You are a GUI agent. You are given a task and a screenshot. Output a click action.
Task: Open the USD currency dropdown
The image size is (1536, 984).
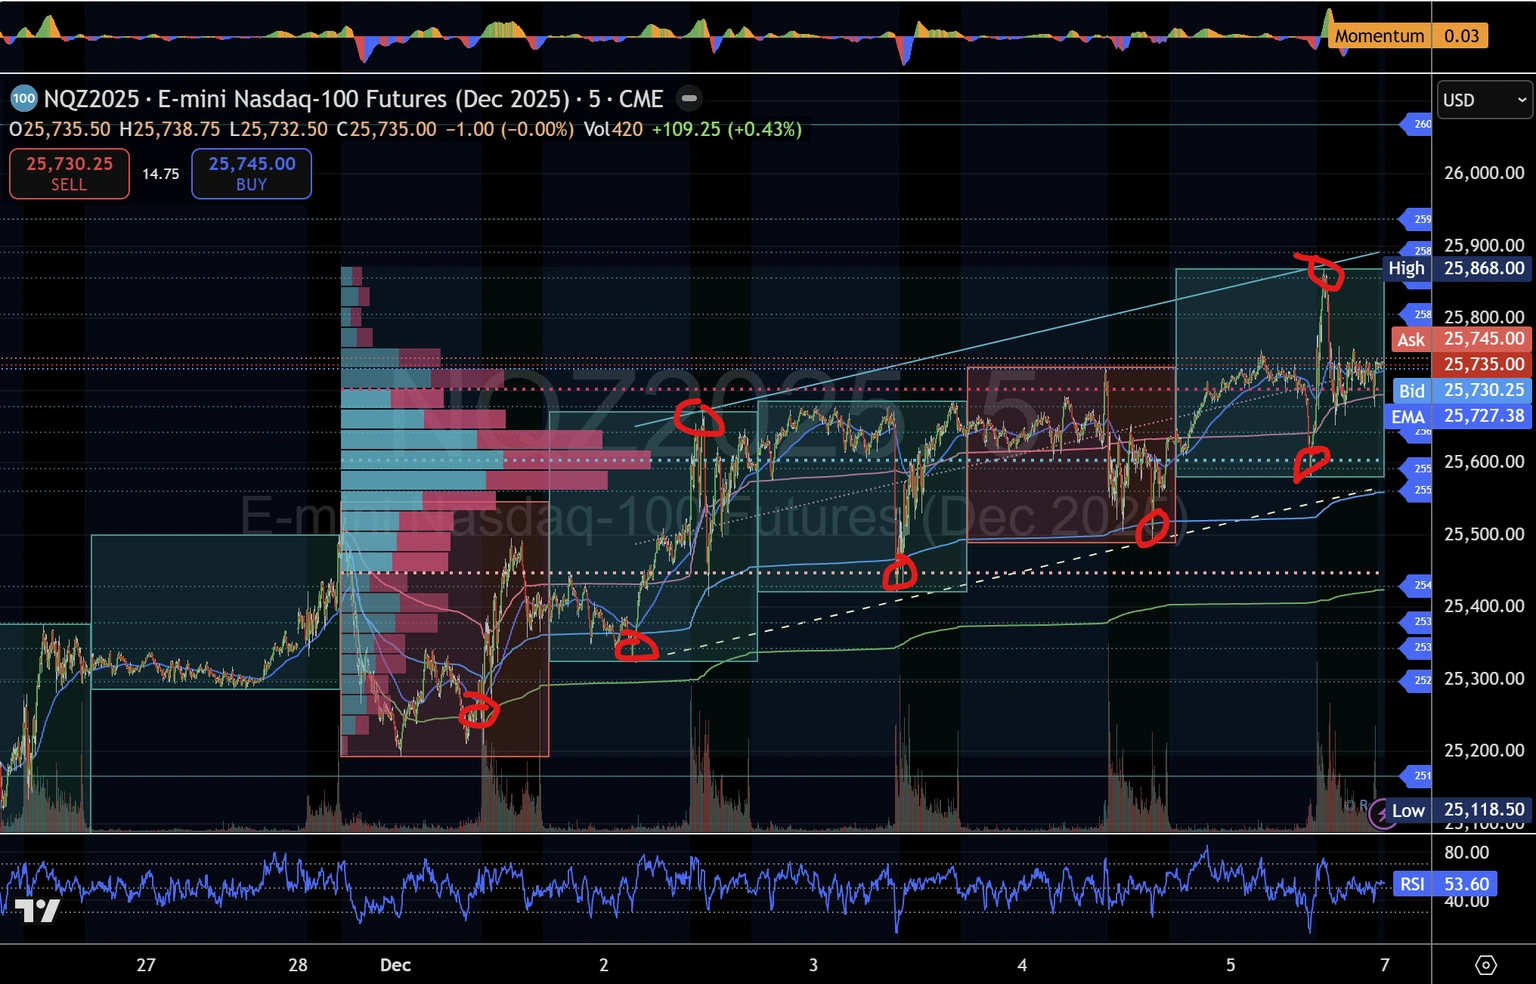pos(1483,100)
